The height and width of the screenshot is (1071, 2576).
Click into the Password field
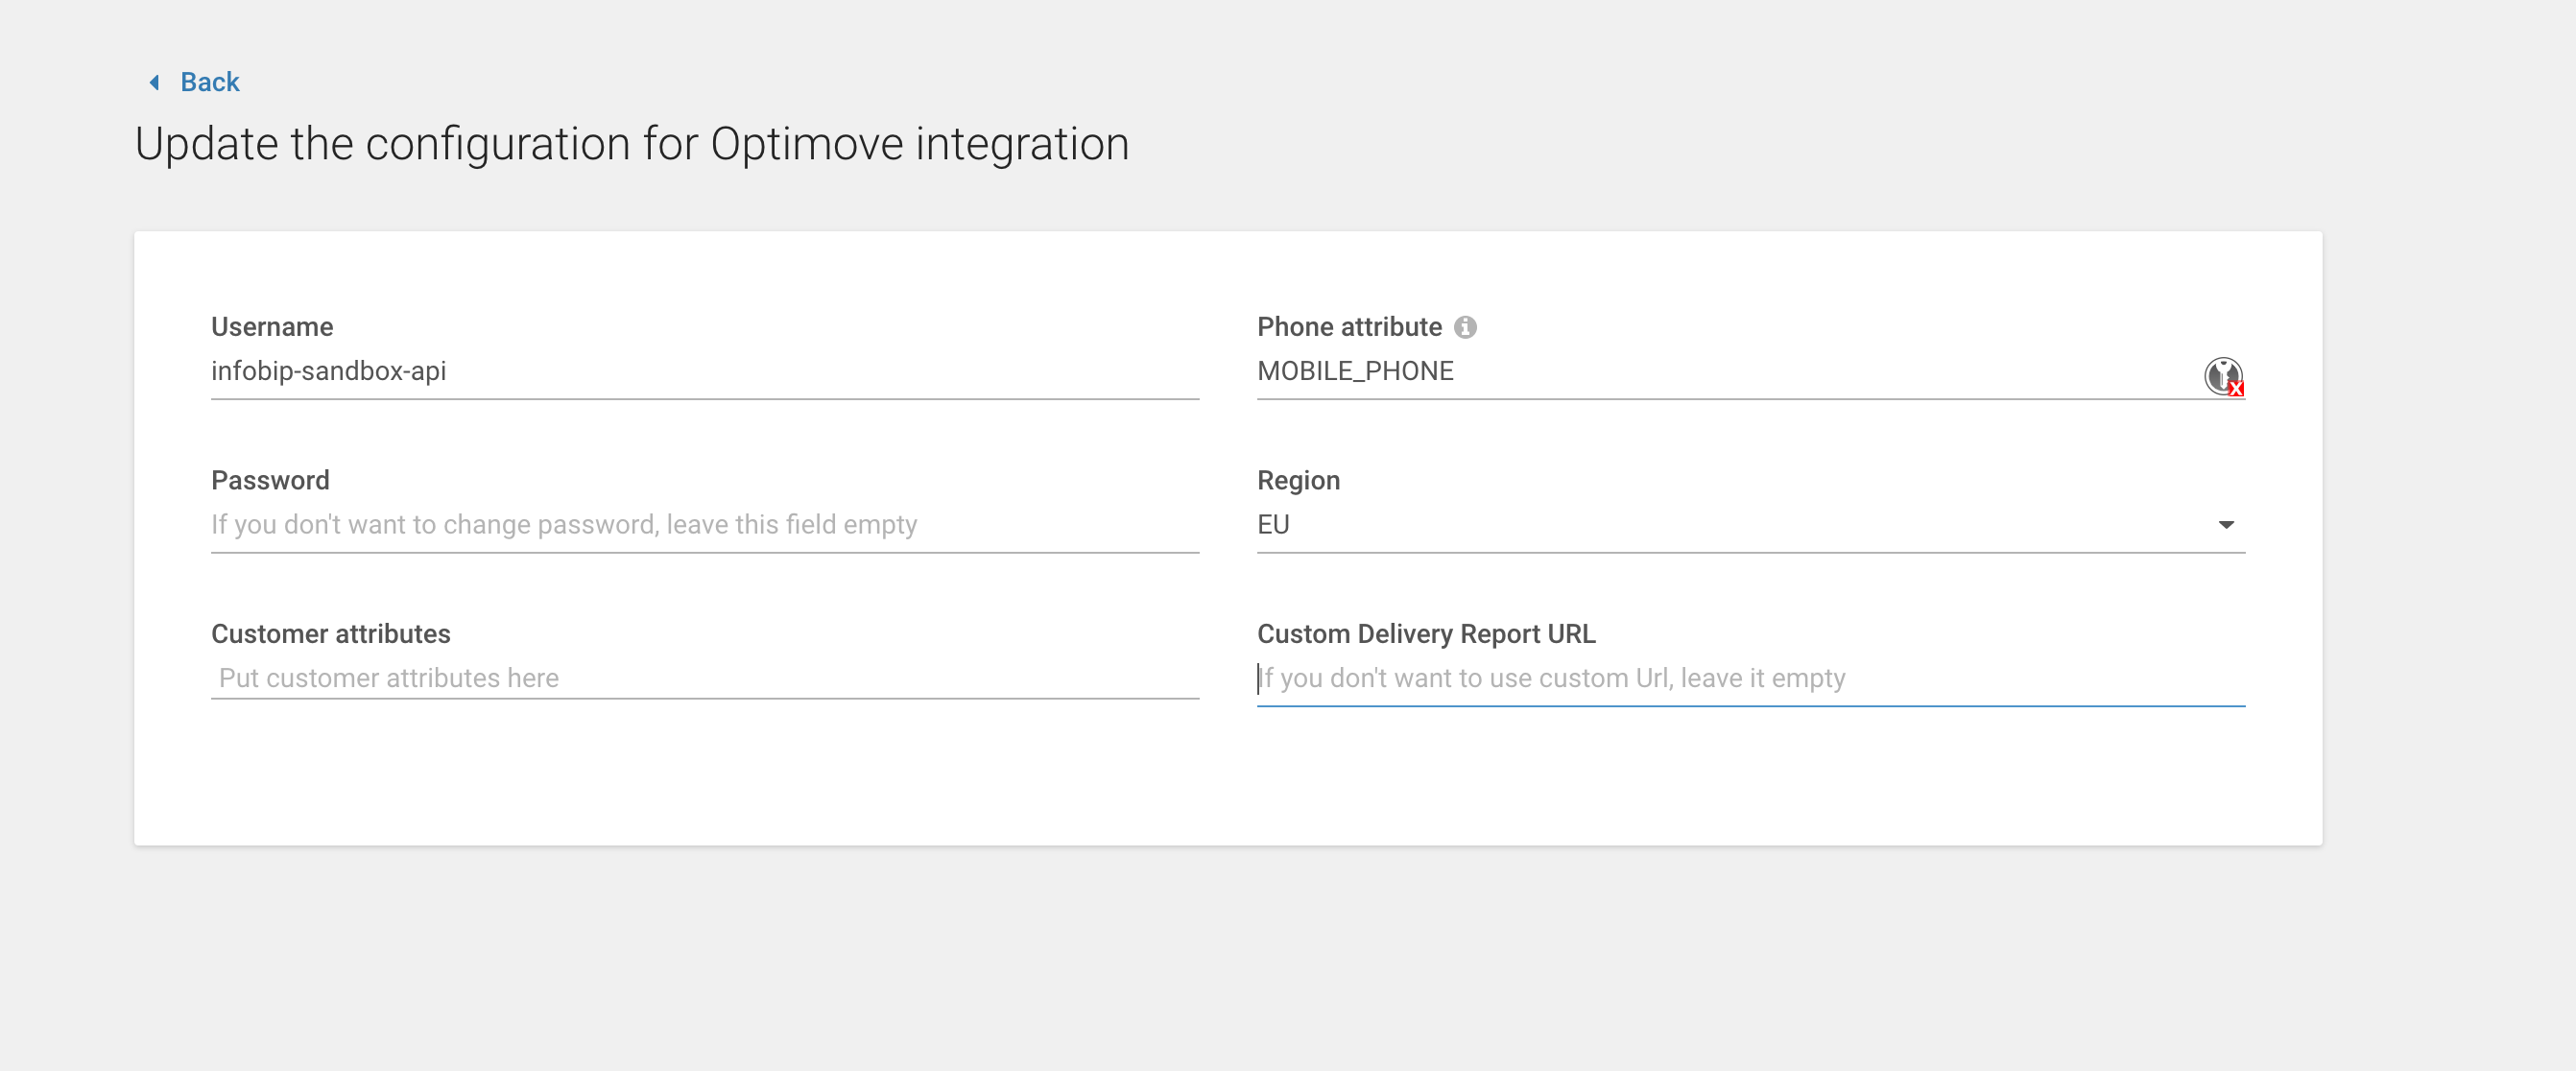(704, 525)
